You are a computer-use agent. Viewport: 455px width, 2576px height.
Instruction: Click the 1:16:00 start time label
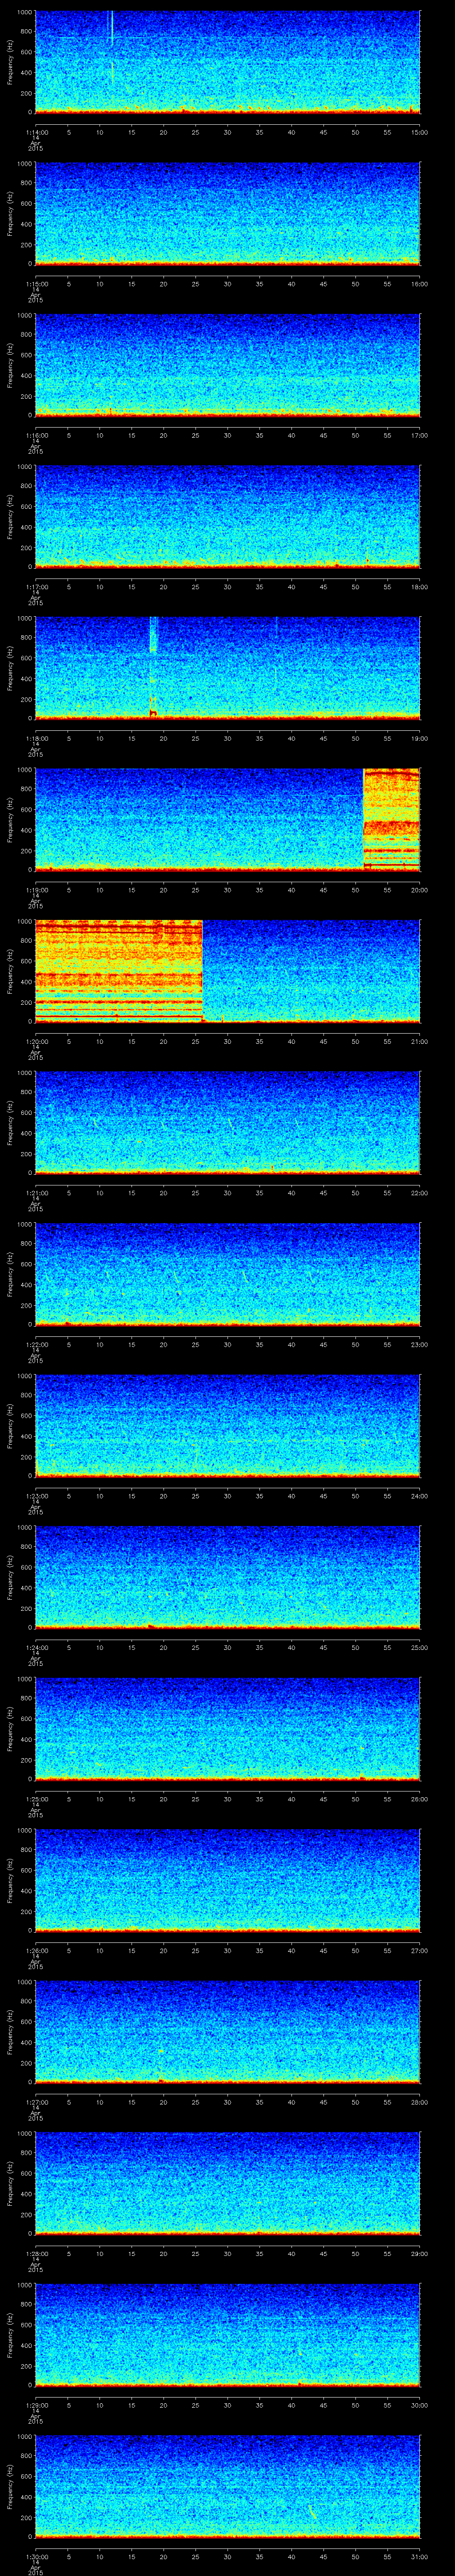click(x=36, y=435)
